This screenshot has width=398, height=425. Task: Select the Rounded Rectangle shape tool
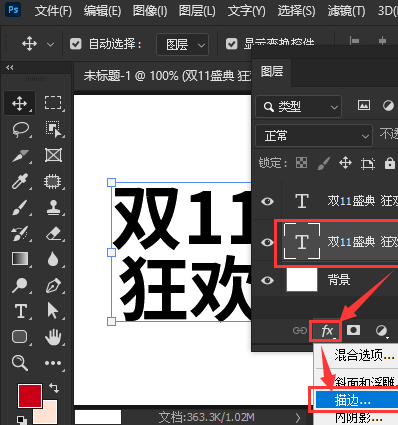pos(20,337)
